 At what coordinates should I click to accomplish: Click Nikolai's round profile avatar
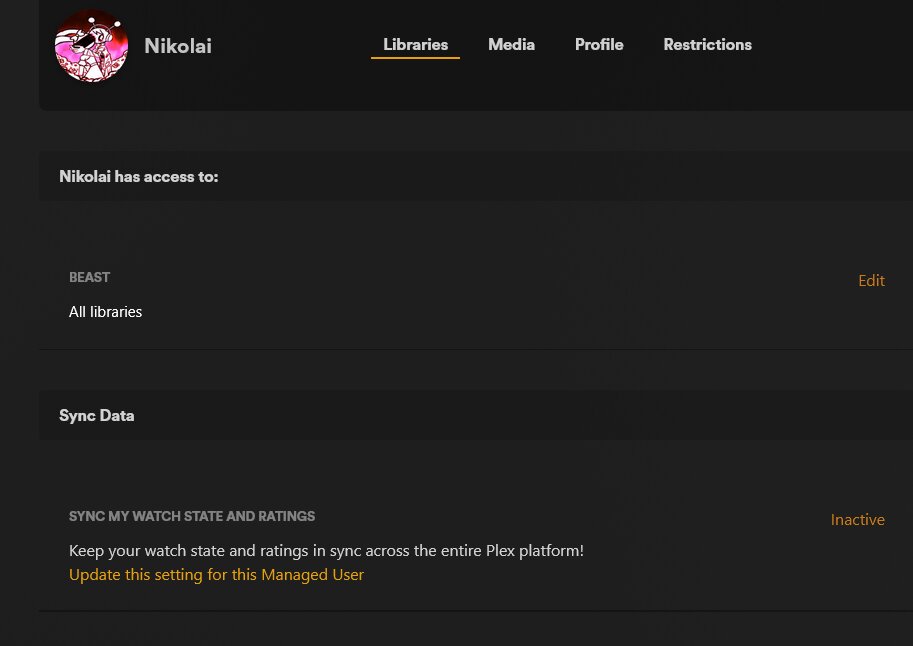point(91,45)
